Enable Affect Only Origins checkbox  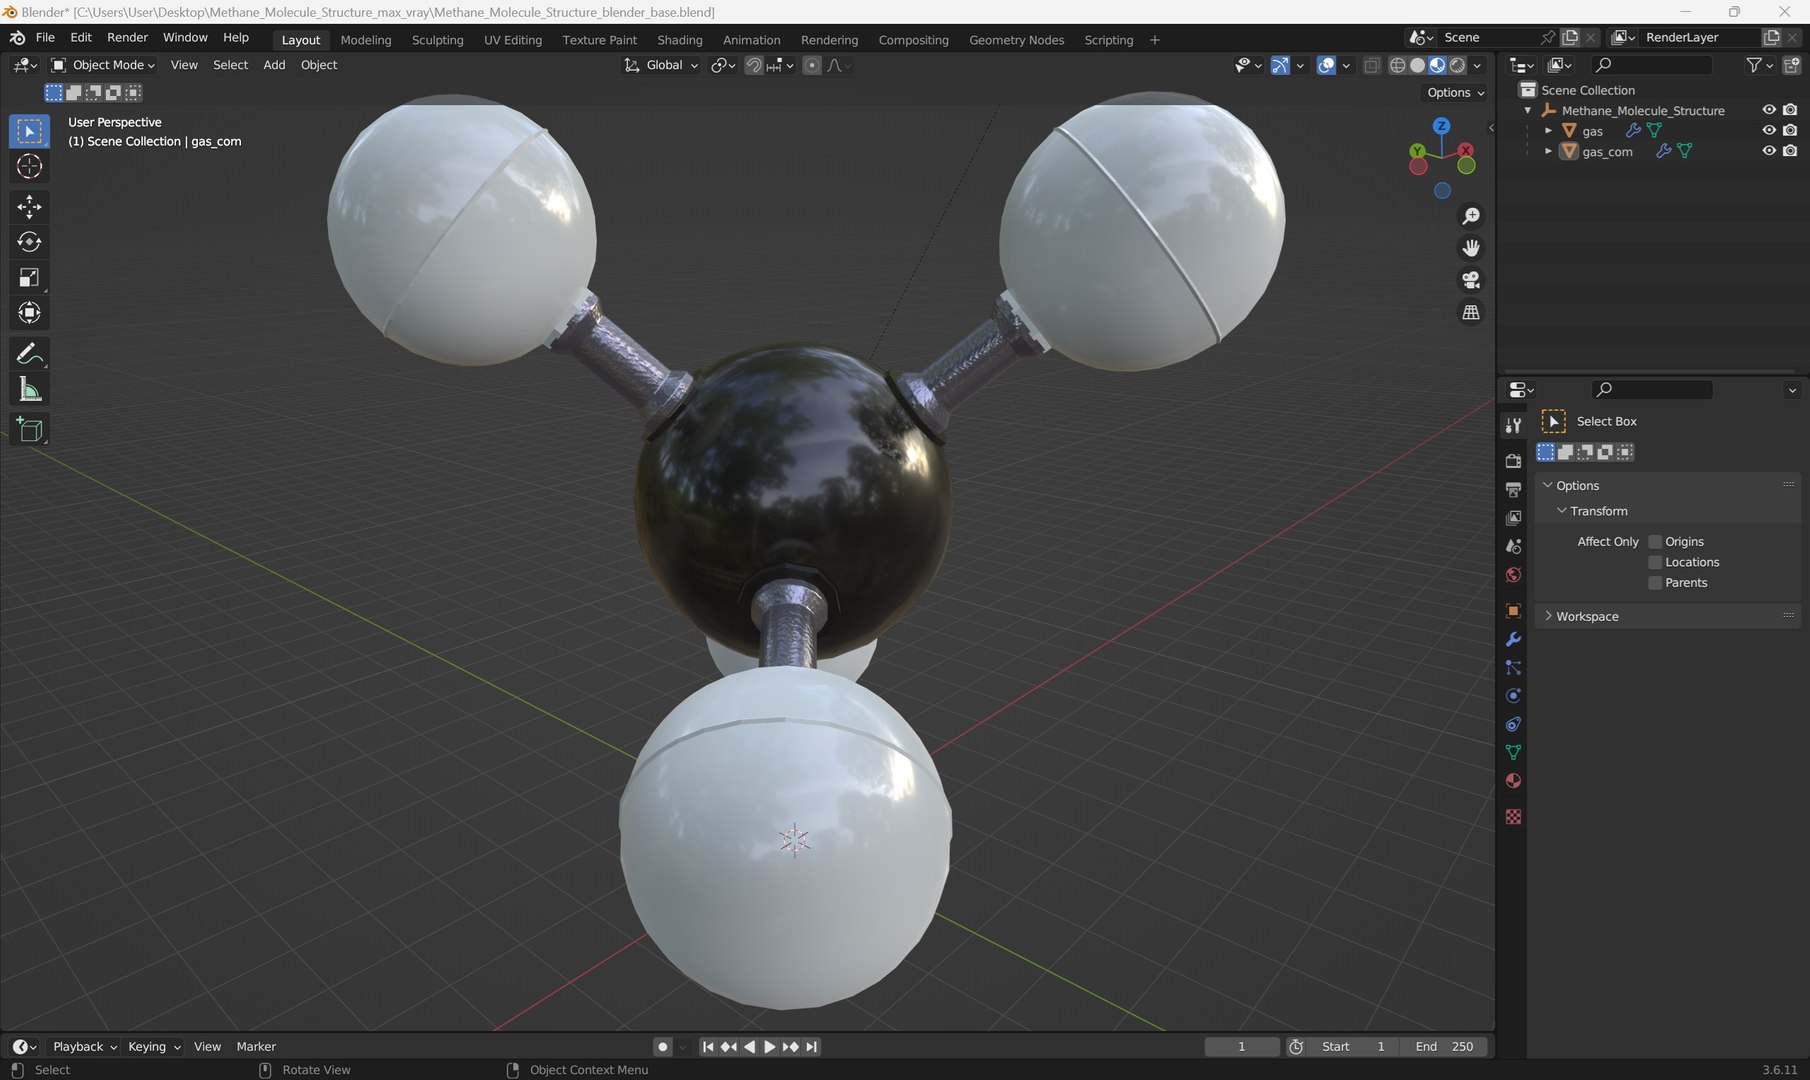pos(1655,541)
